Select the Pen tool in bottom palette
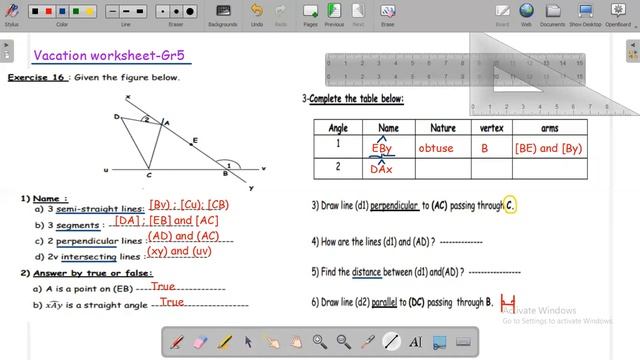 (176, 342)
